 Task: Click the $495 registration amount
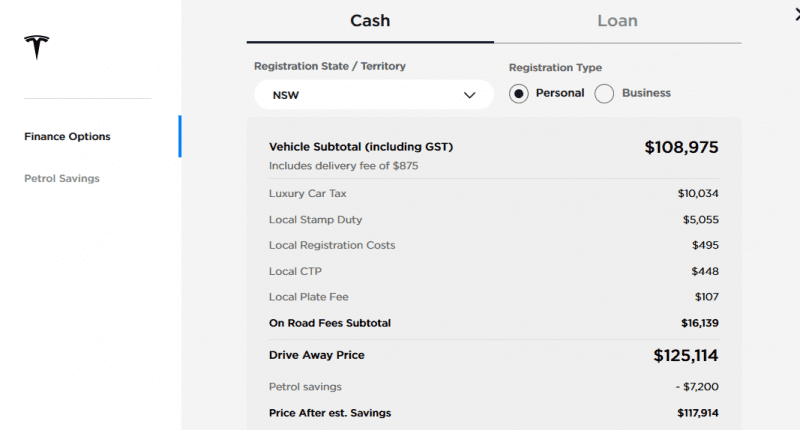tap(705, 245)
